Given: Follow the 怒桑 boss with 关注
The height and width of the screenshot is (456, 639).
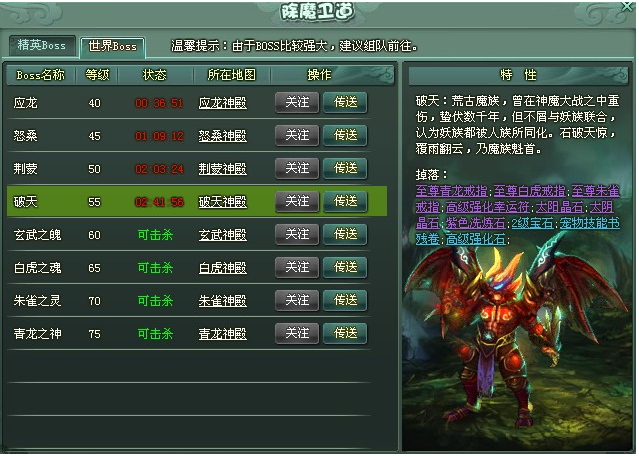Looking at the screenshot, I should [297, 135].
